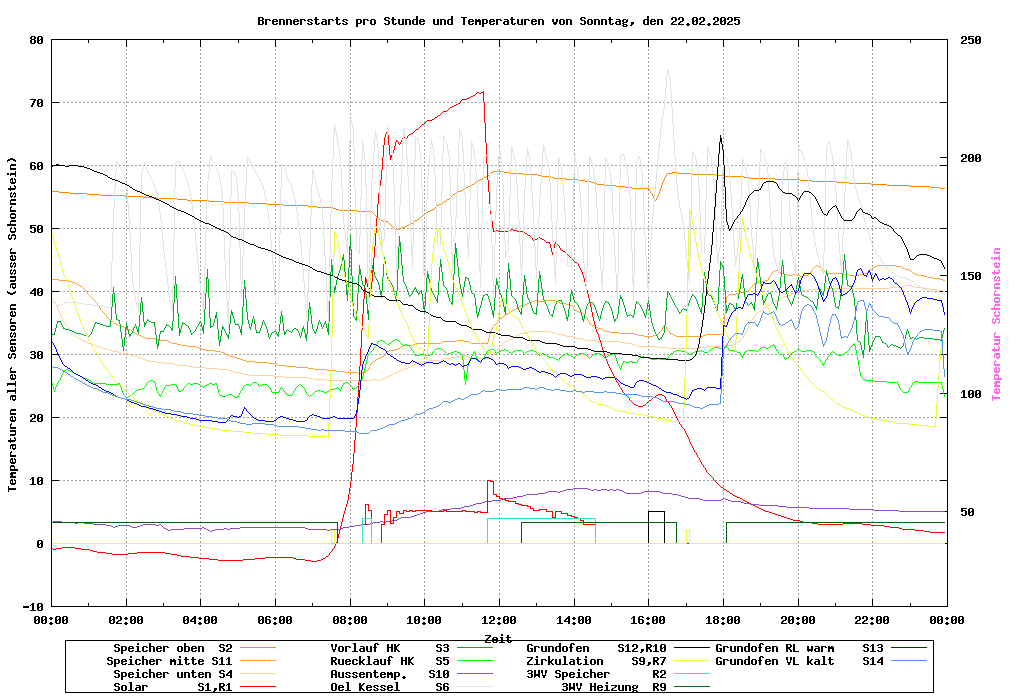1024x700 pixels.
Task: Click the 18:00 tick label on time axis
Action: click(723, 620)
